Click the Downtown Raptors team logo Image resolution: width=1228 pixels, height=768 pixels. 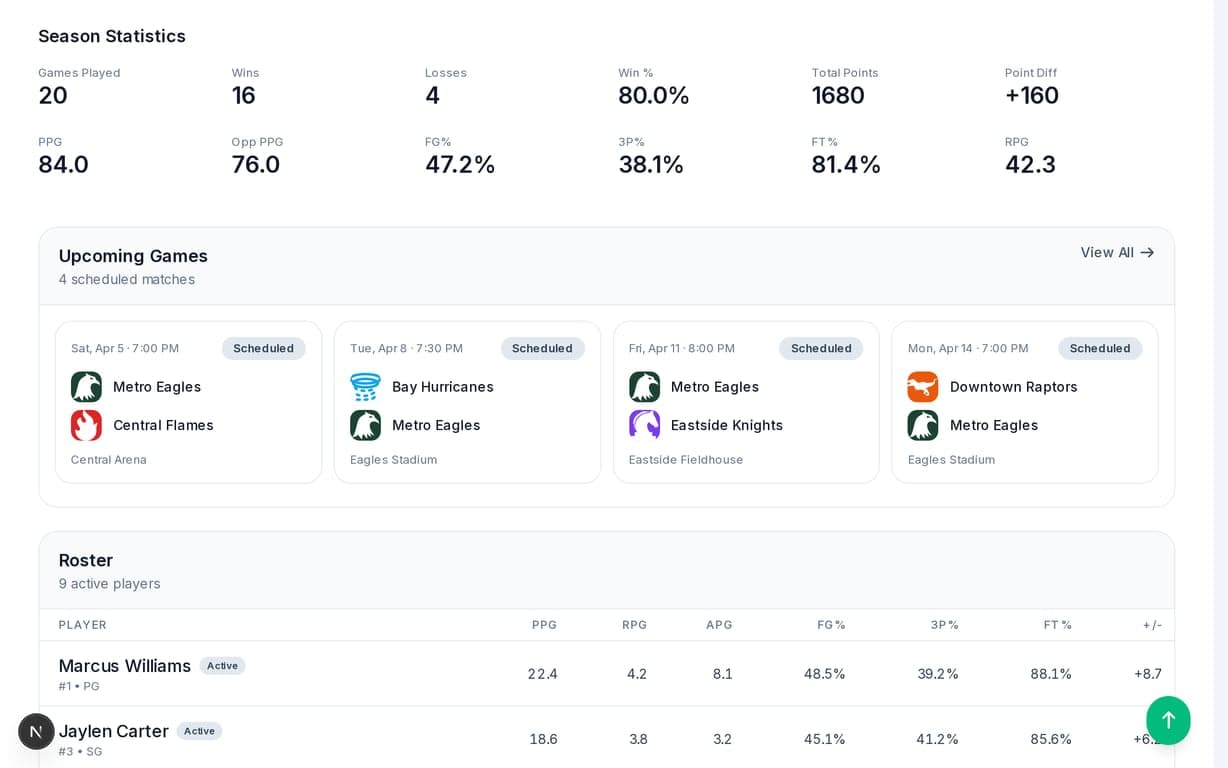922,387
